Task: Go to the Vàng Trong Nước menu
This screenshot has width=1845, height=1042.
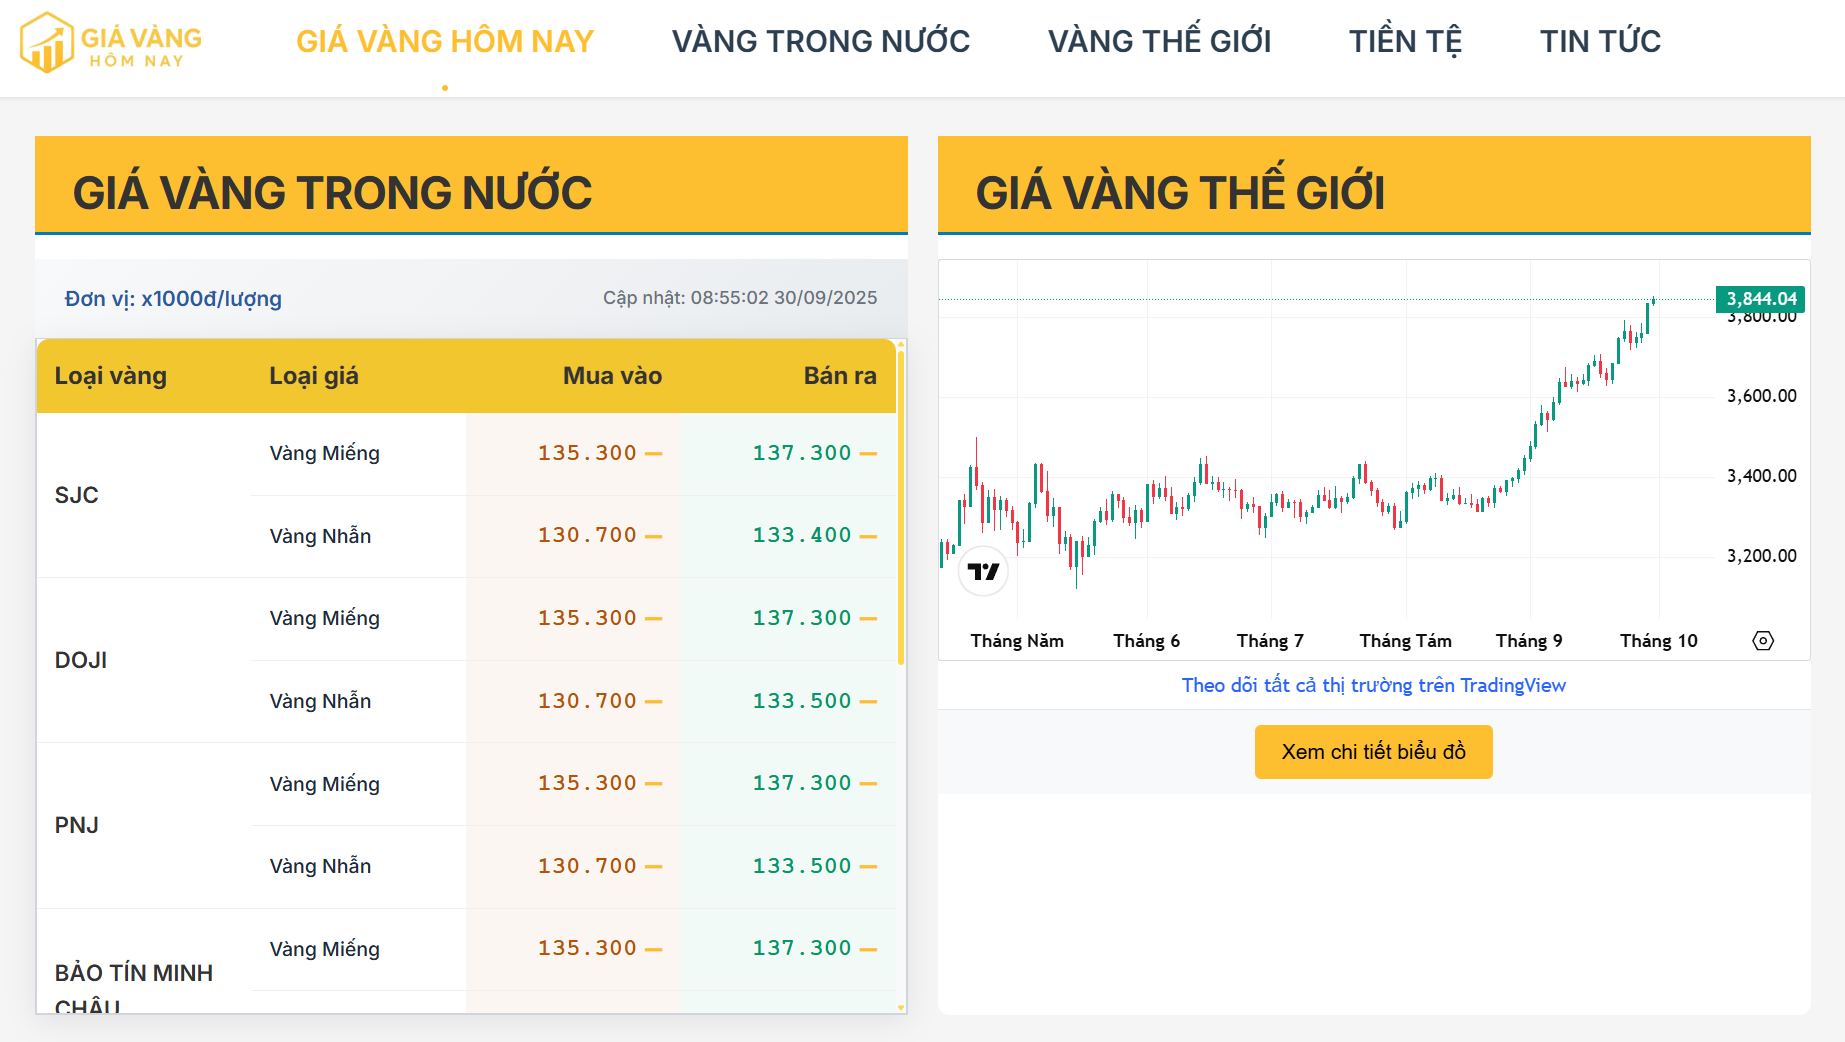Action: tap(820, 42)
